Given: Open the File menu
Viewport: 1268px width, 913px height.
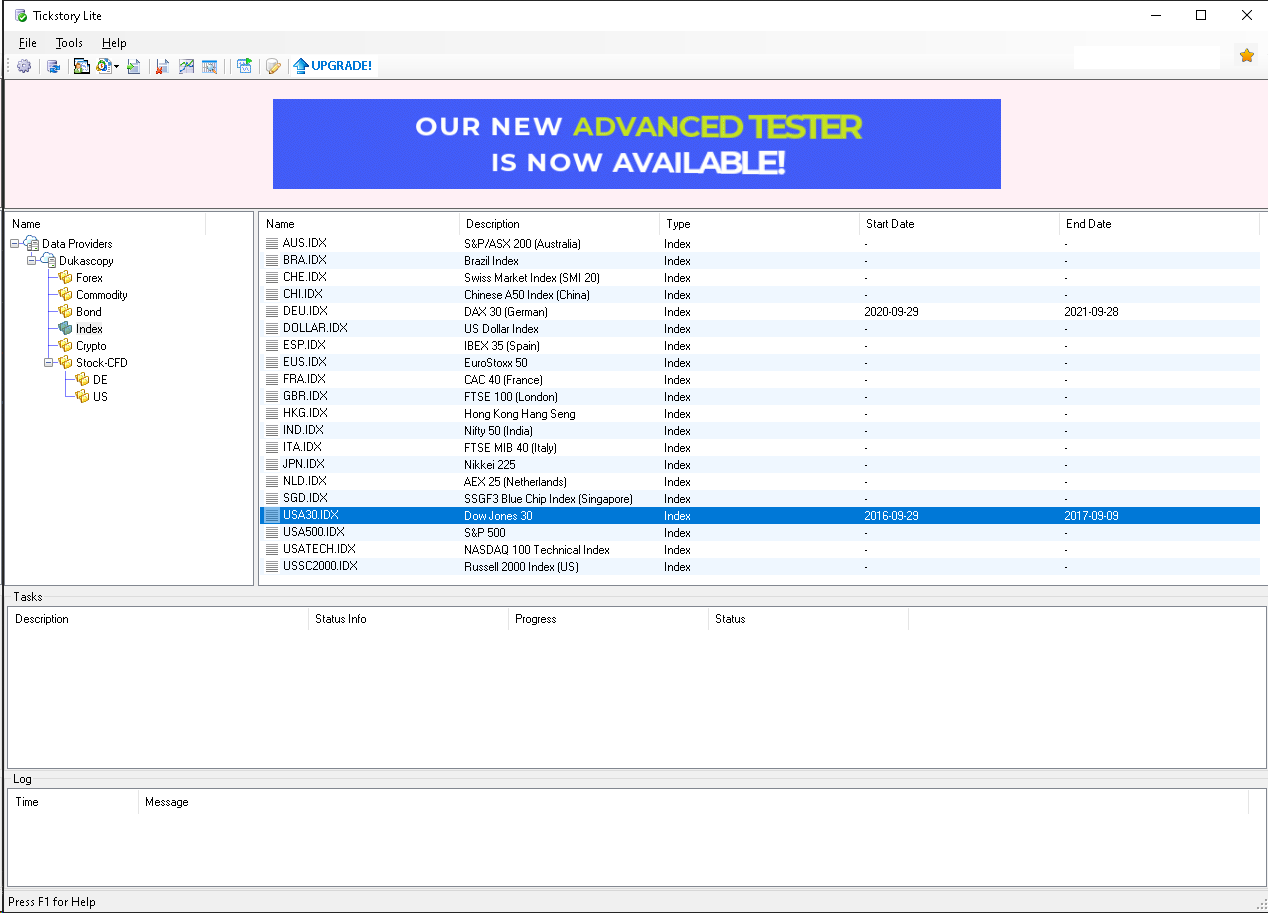Looking at the screenshot, I should (27, 43).
